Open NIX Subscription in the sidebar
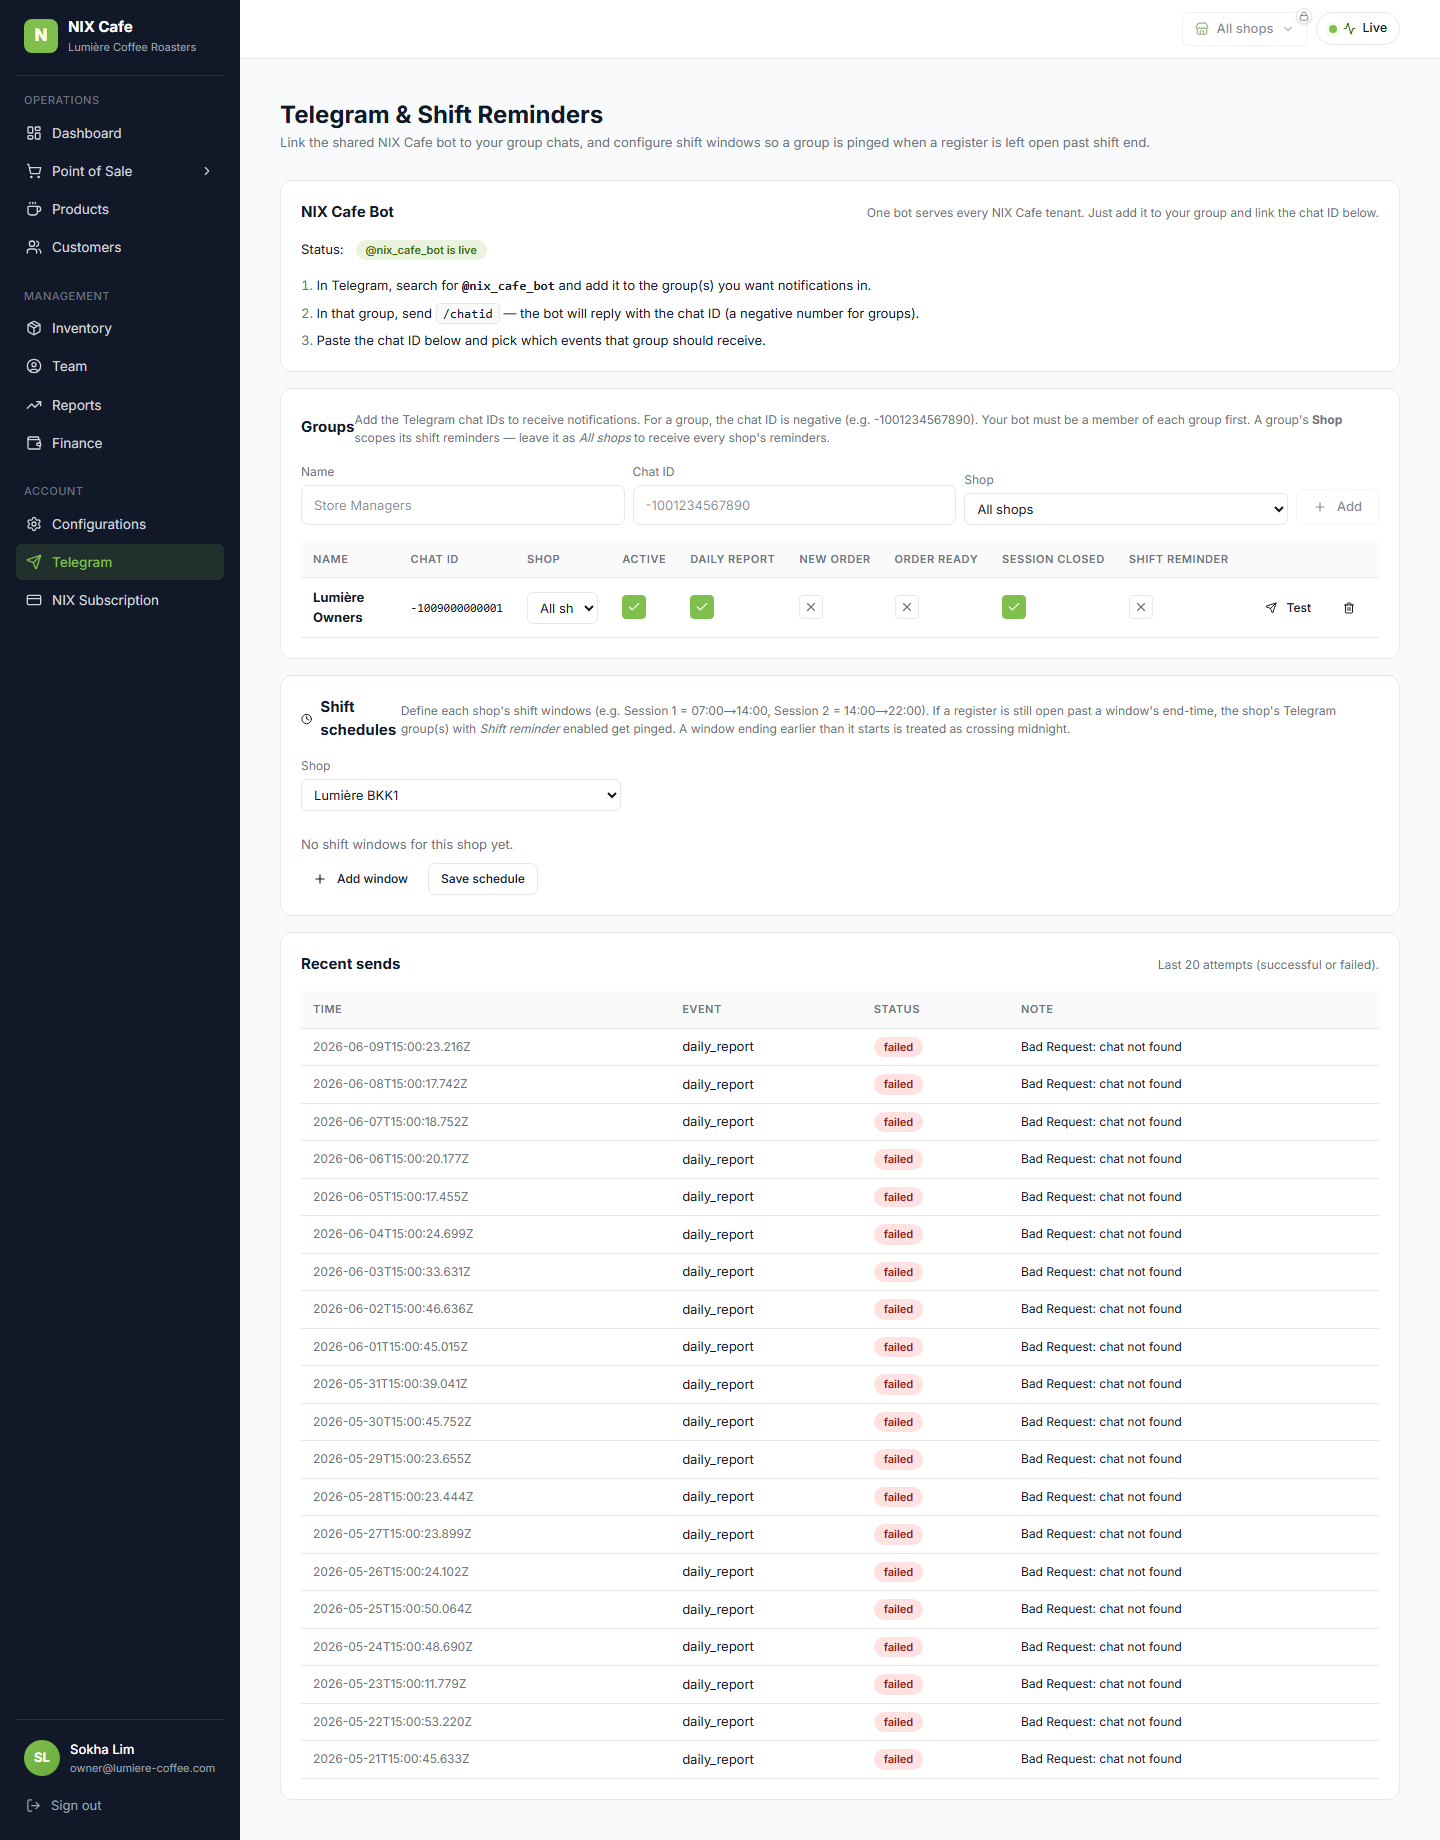Image resolution: width=1440 pixels, height=1840 pixels. point(120,600)
